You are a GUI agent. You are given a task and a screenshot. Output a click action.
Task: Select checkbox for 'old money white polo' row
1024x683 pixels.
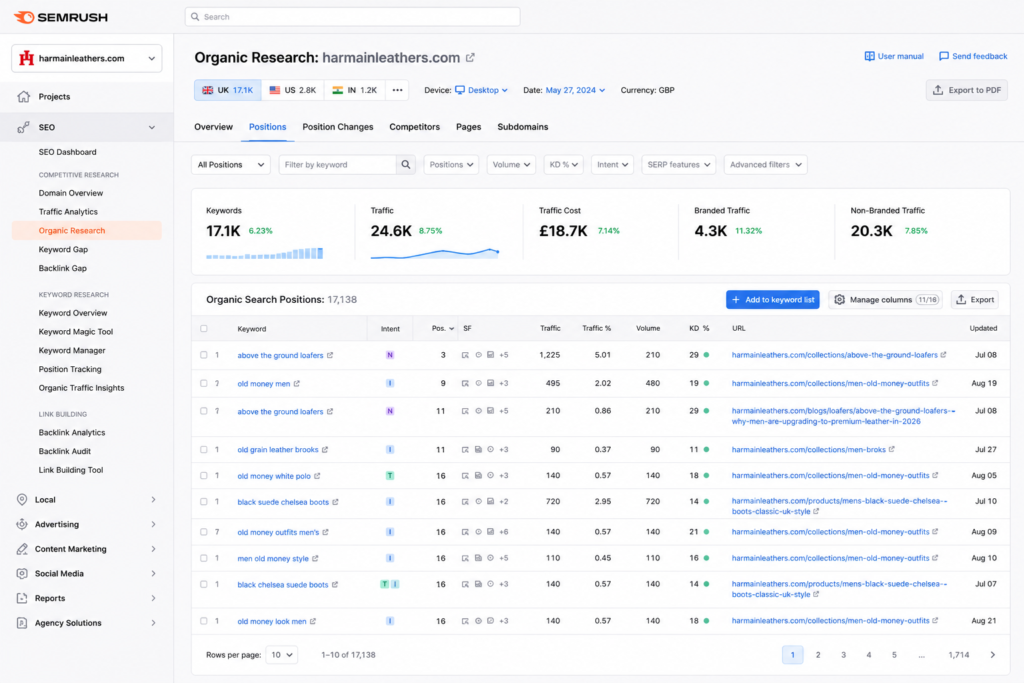(204, 476)
